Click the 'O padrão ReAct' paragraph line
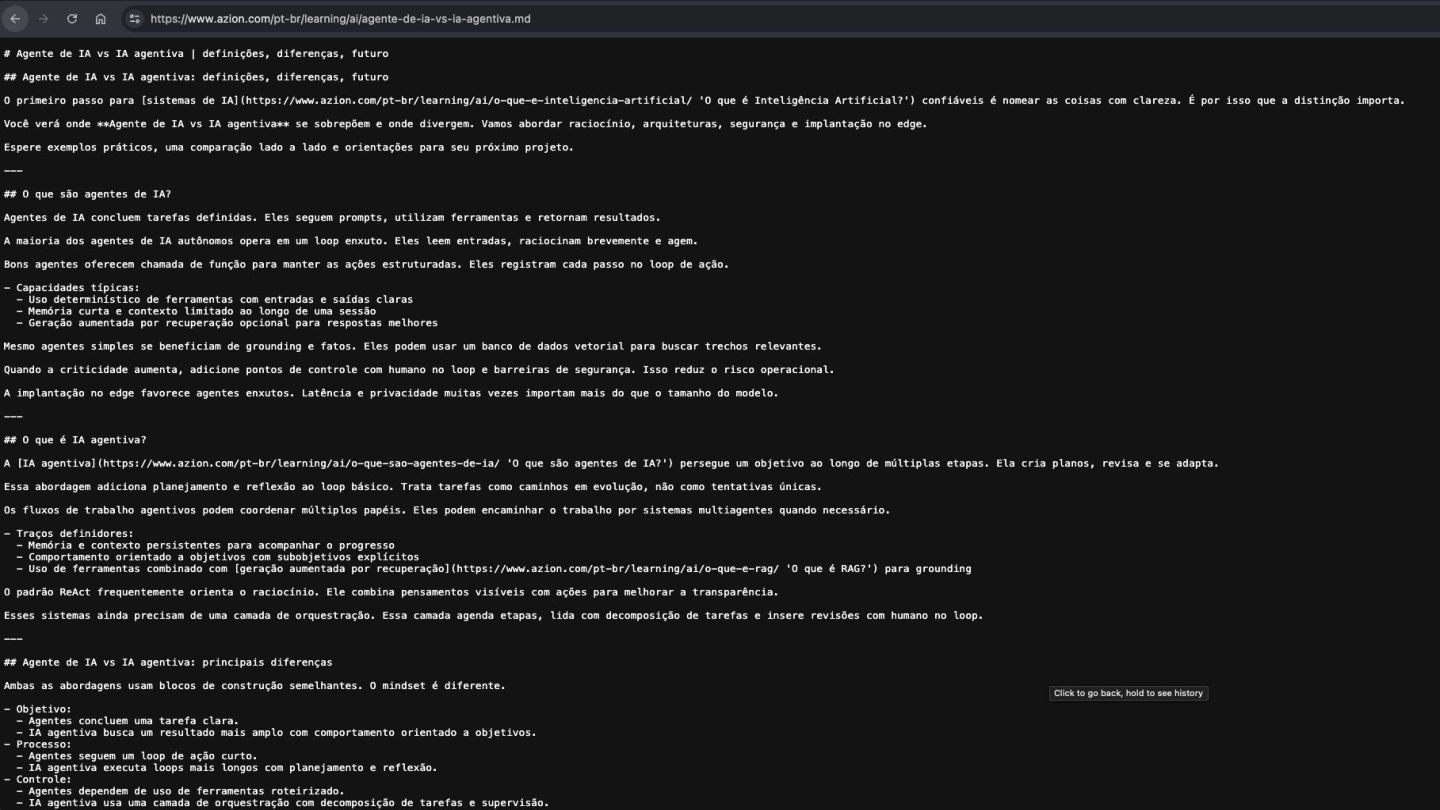 click(x=391, y=592)
